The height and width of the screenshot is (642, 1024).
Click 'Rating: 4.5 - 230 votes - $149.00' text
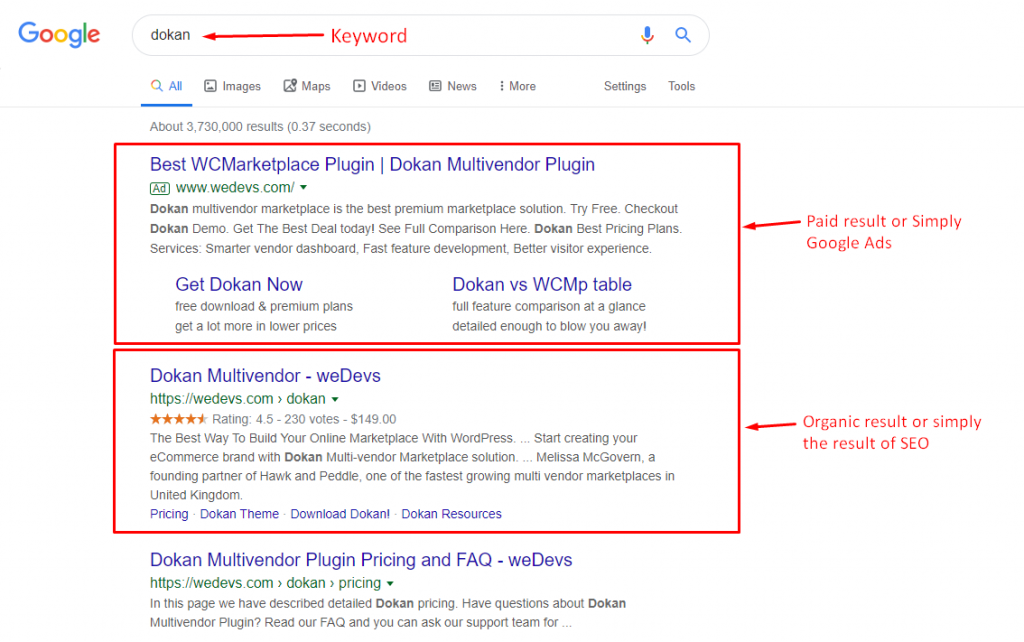[x=304, y=419]
